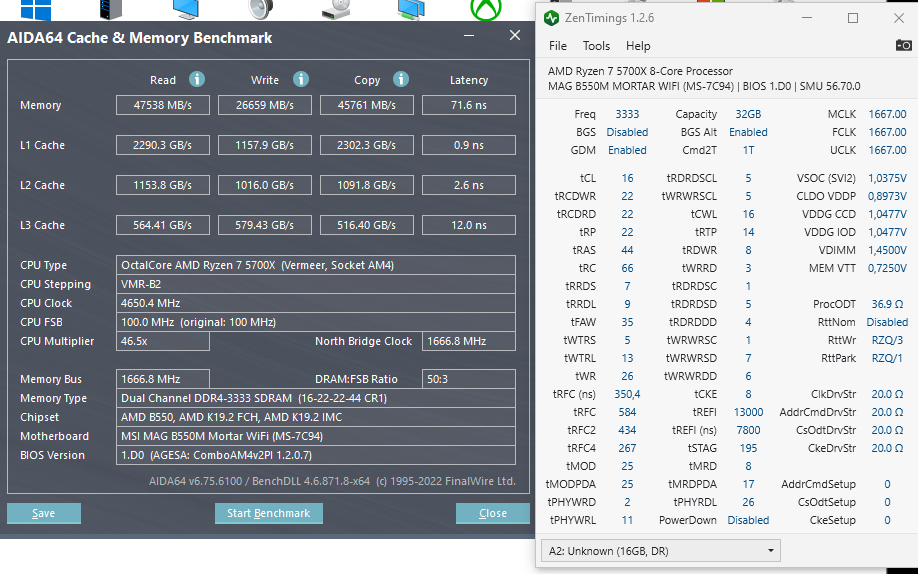This screenshot has width=918, height=574.
Task: Click the Memory Latency field 71.6 ns
Action: tap(468, 105)
